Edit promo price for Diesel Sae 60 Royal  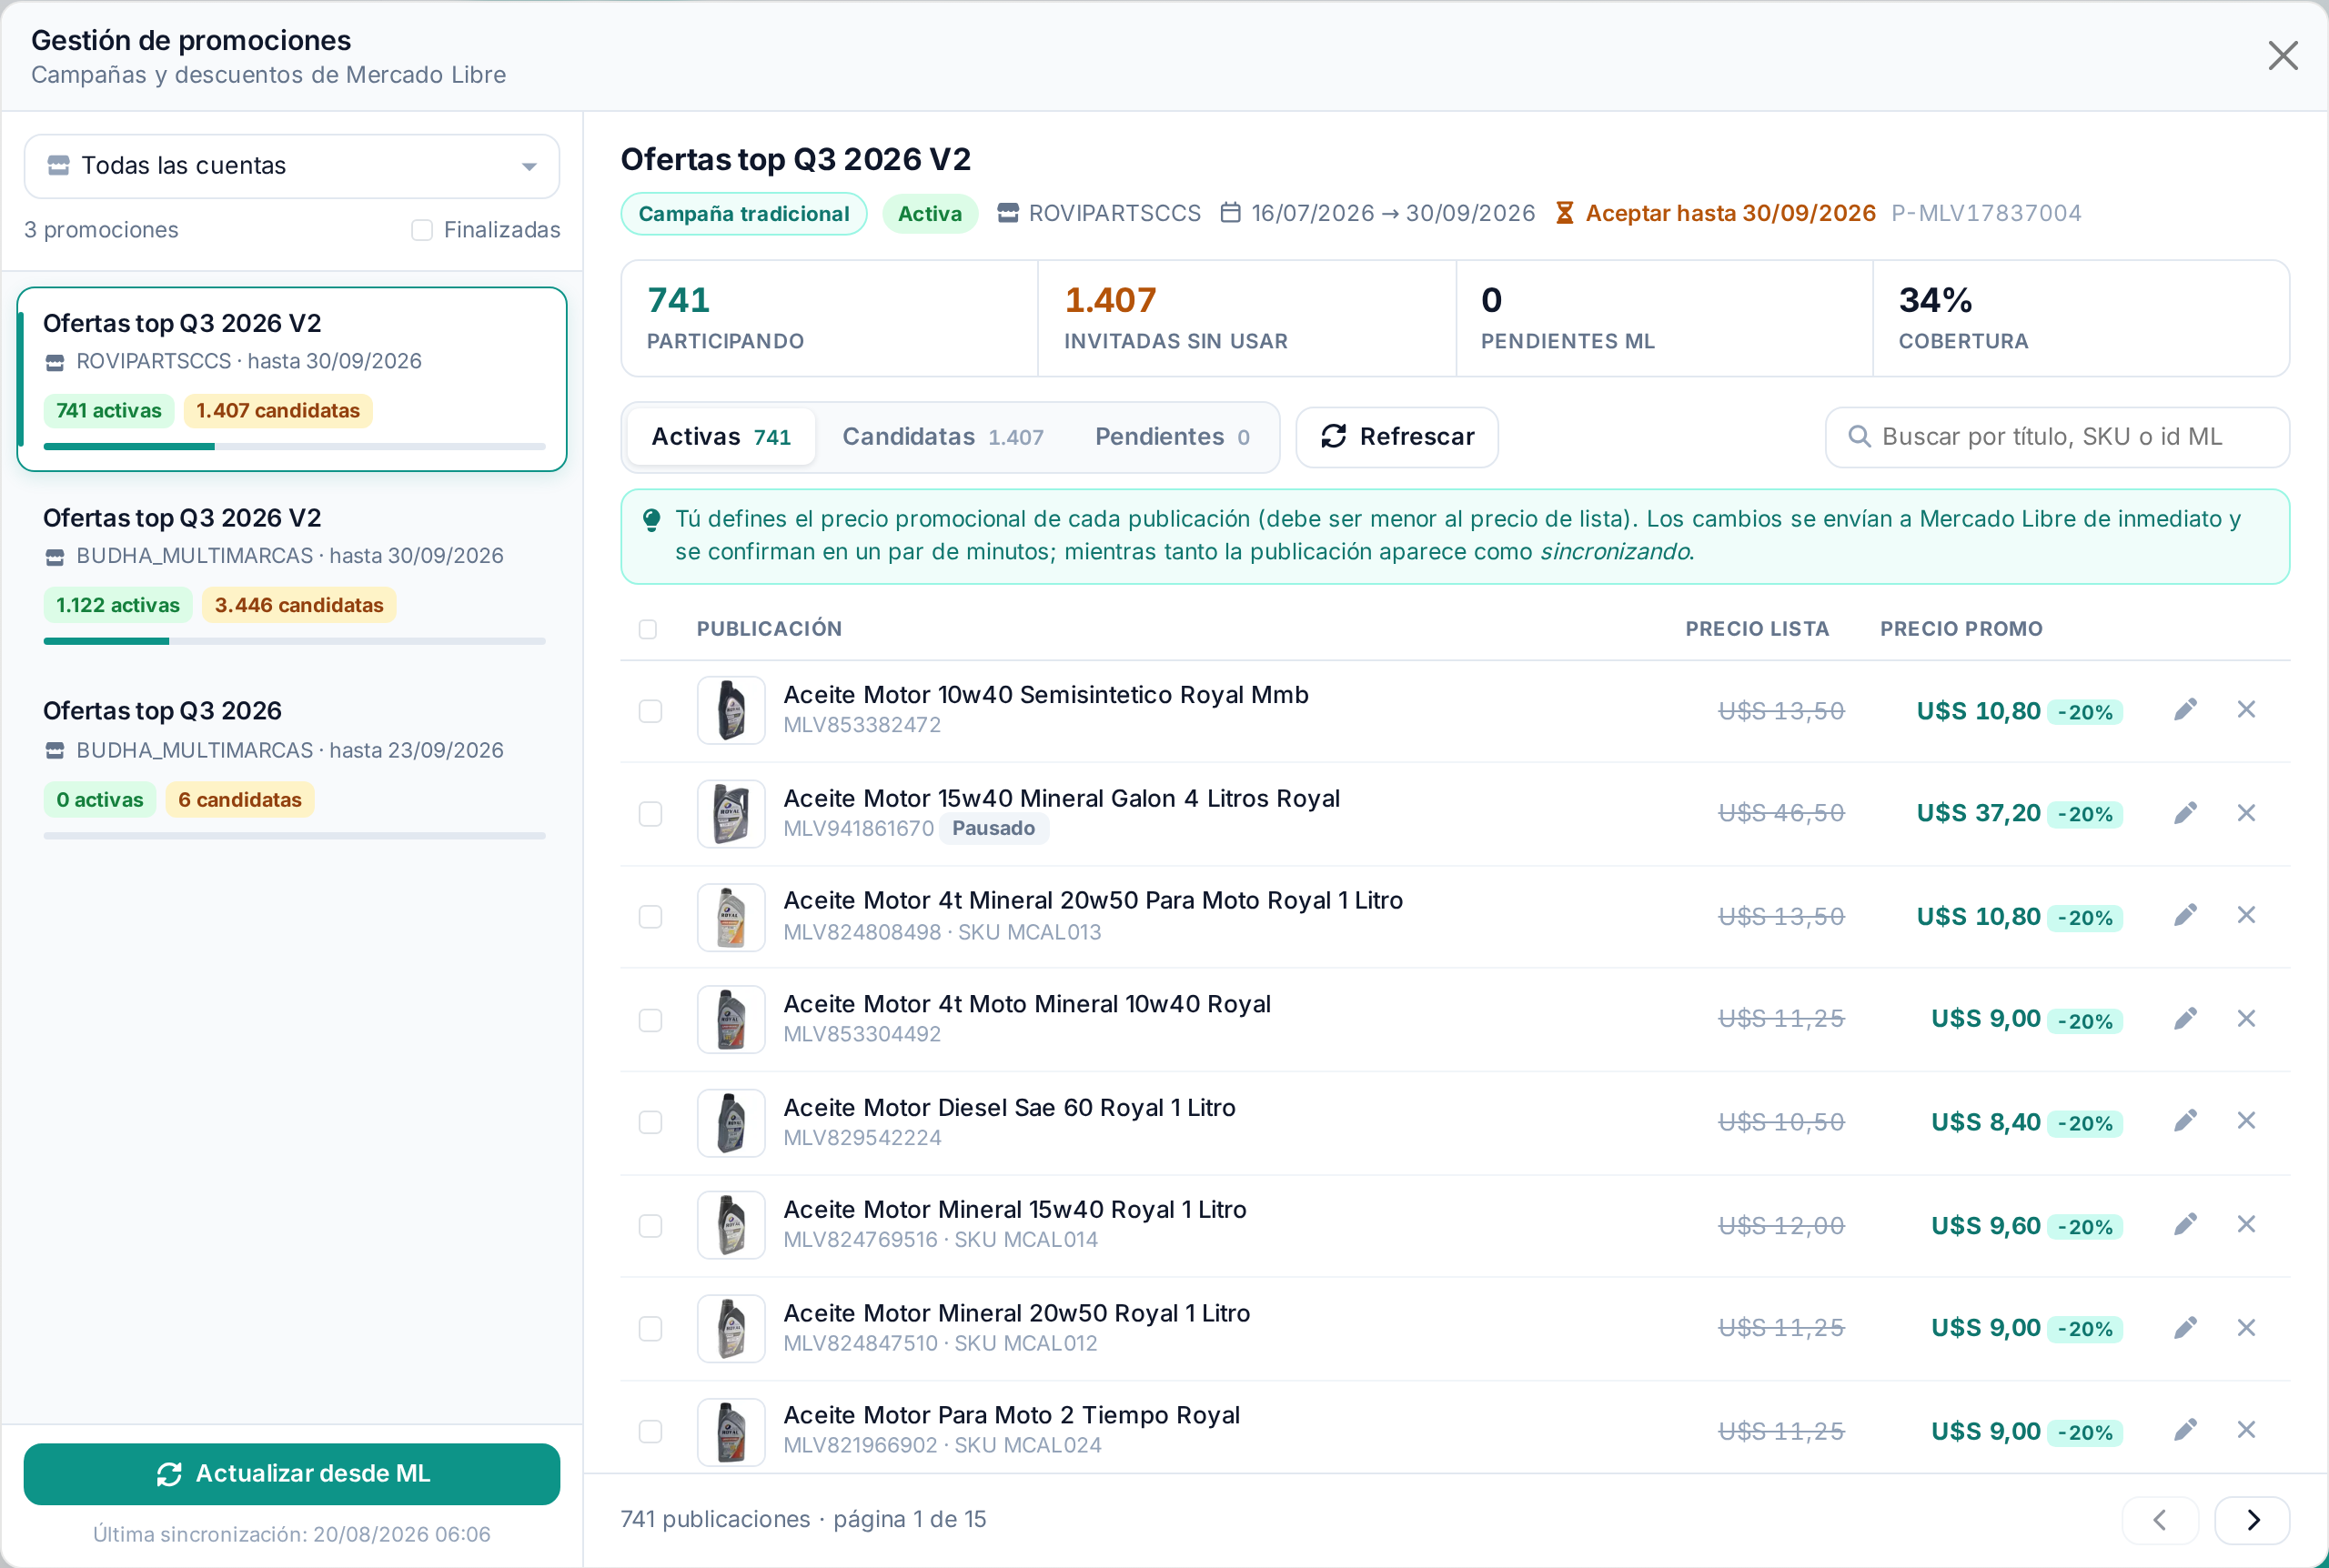click(x=2185, y=1121)
